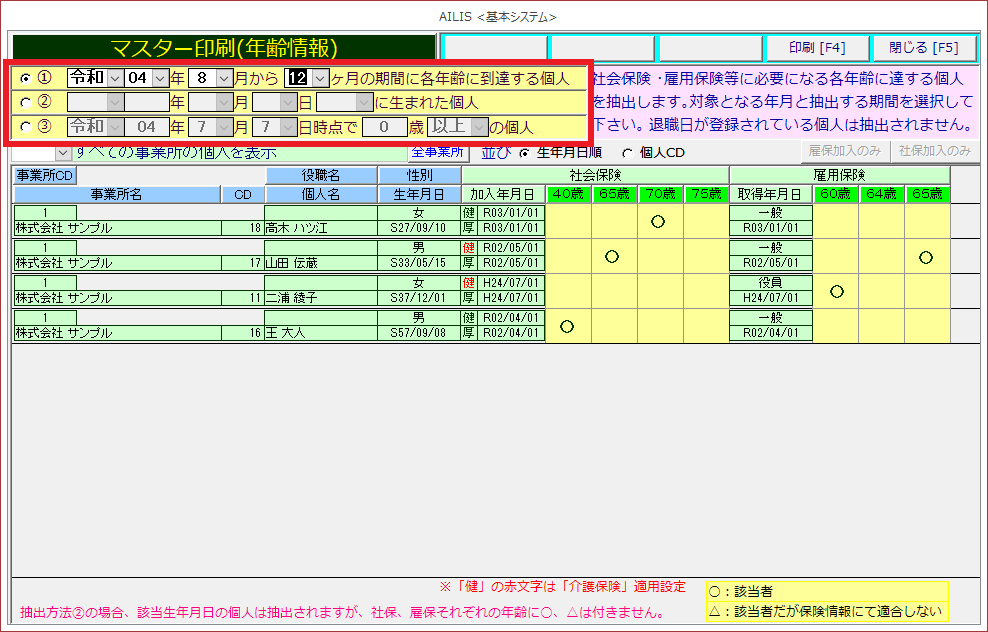Click the 0 歳 age input field
The image size is (988, 632).
tap(384, 127)
